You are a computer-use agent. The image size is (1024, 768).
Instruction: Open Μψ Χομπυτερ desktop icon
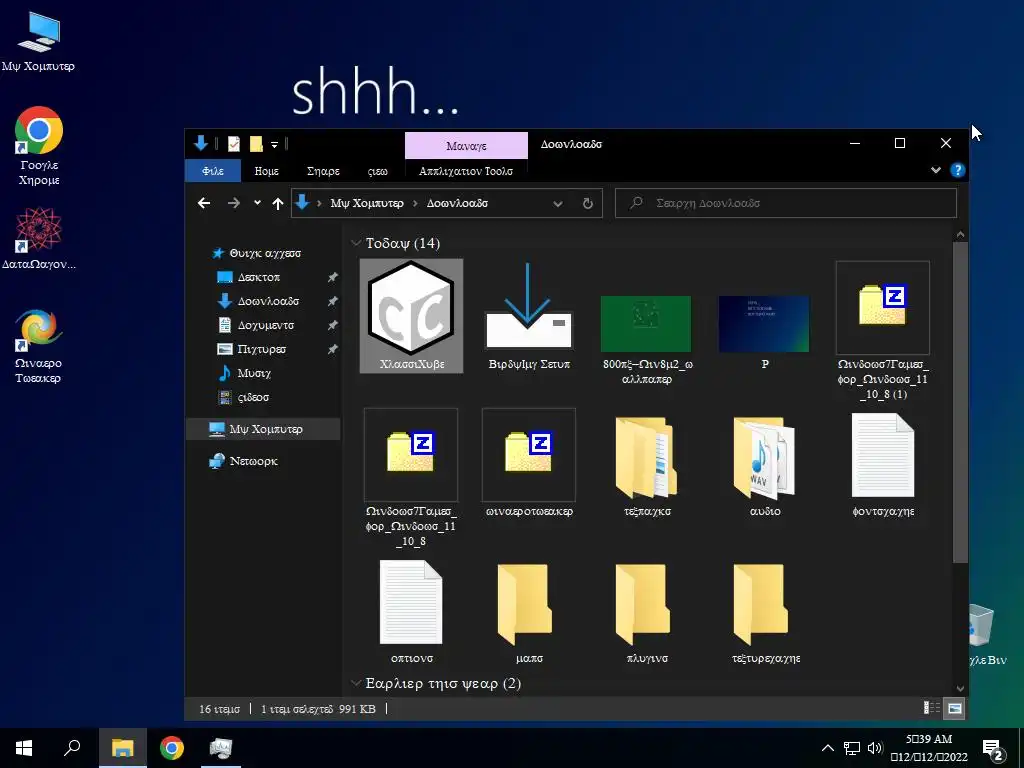38,41
